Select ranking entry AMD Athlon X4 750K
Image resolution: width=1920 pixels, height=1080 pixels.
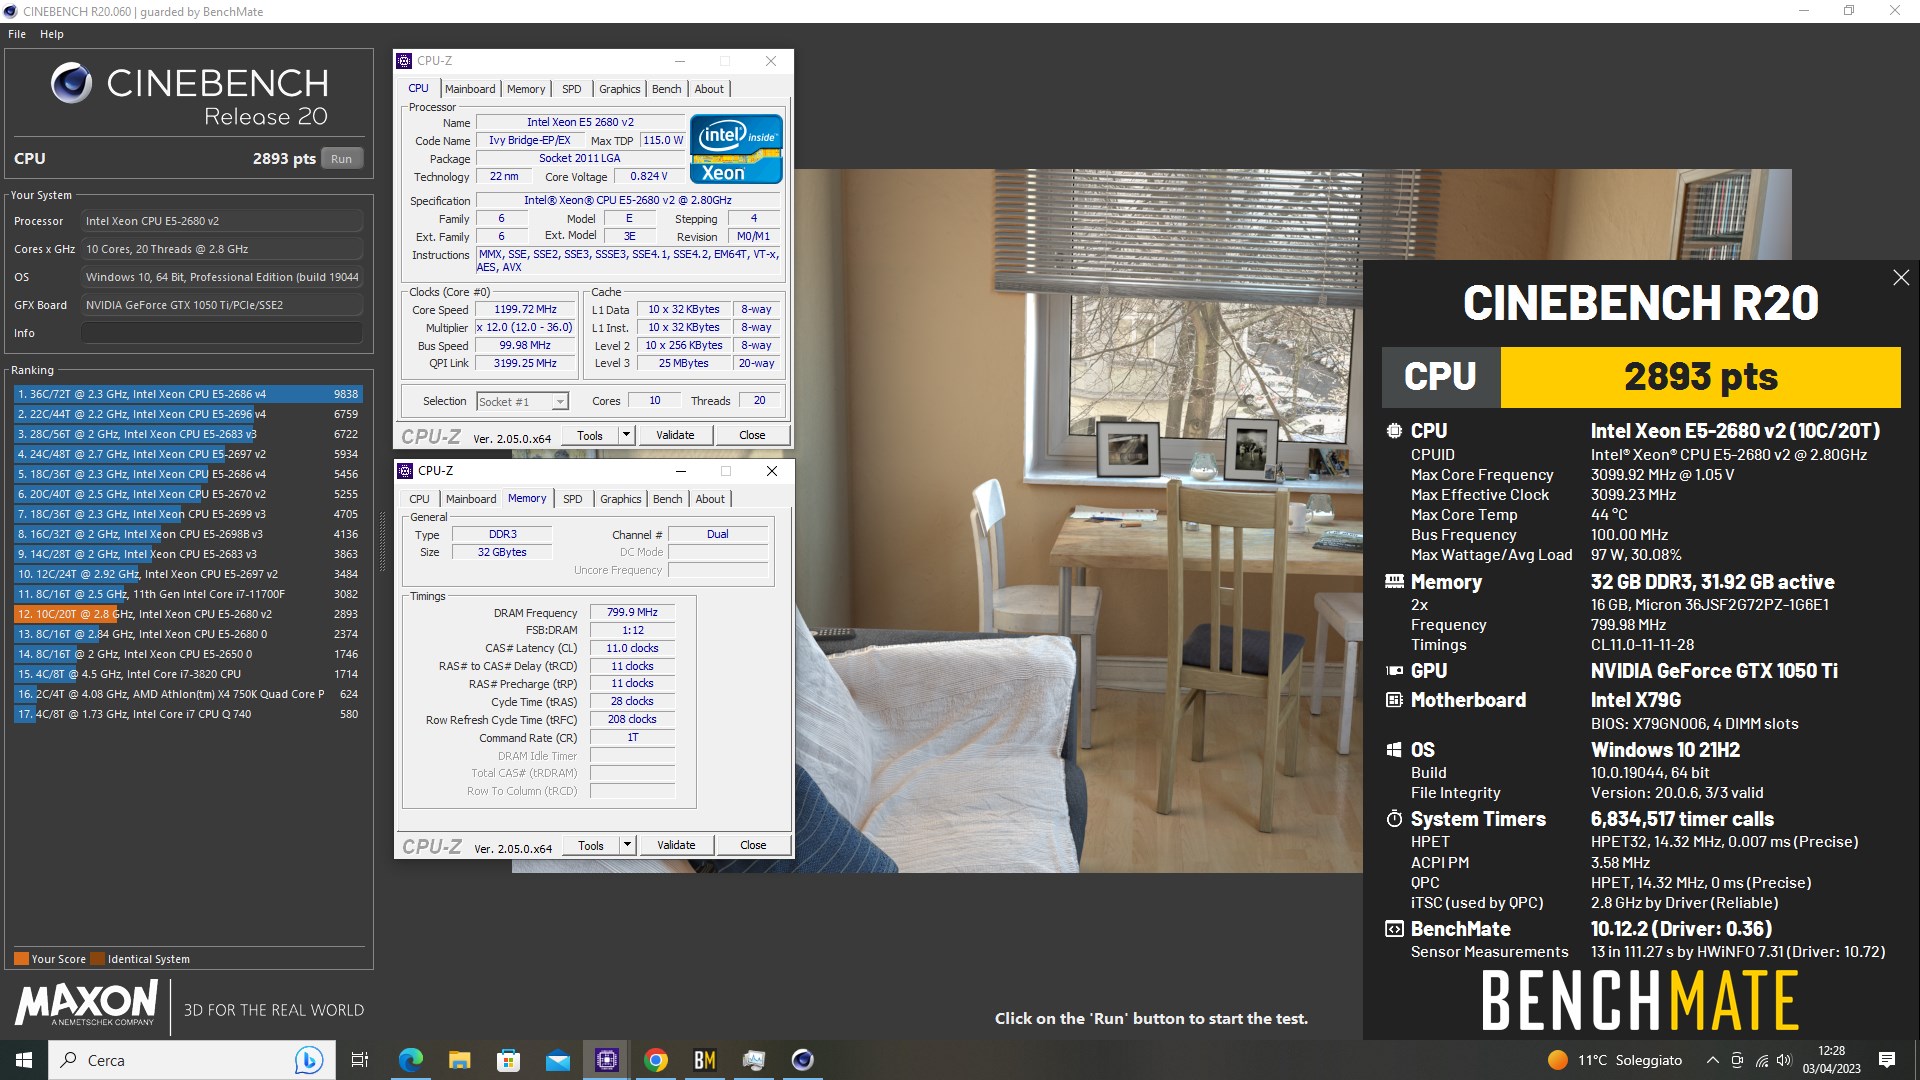point(188,694)
